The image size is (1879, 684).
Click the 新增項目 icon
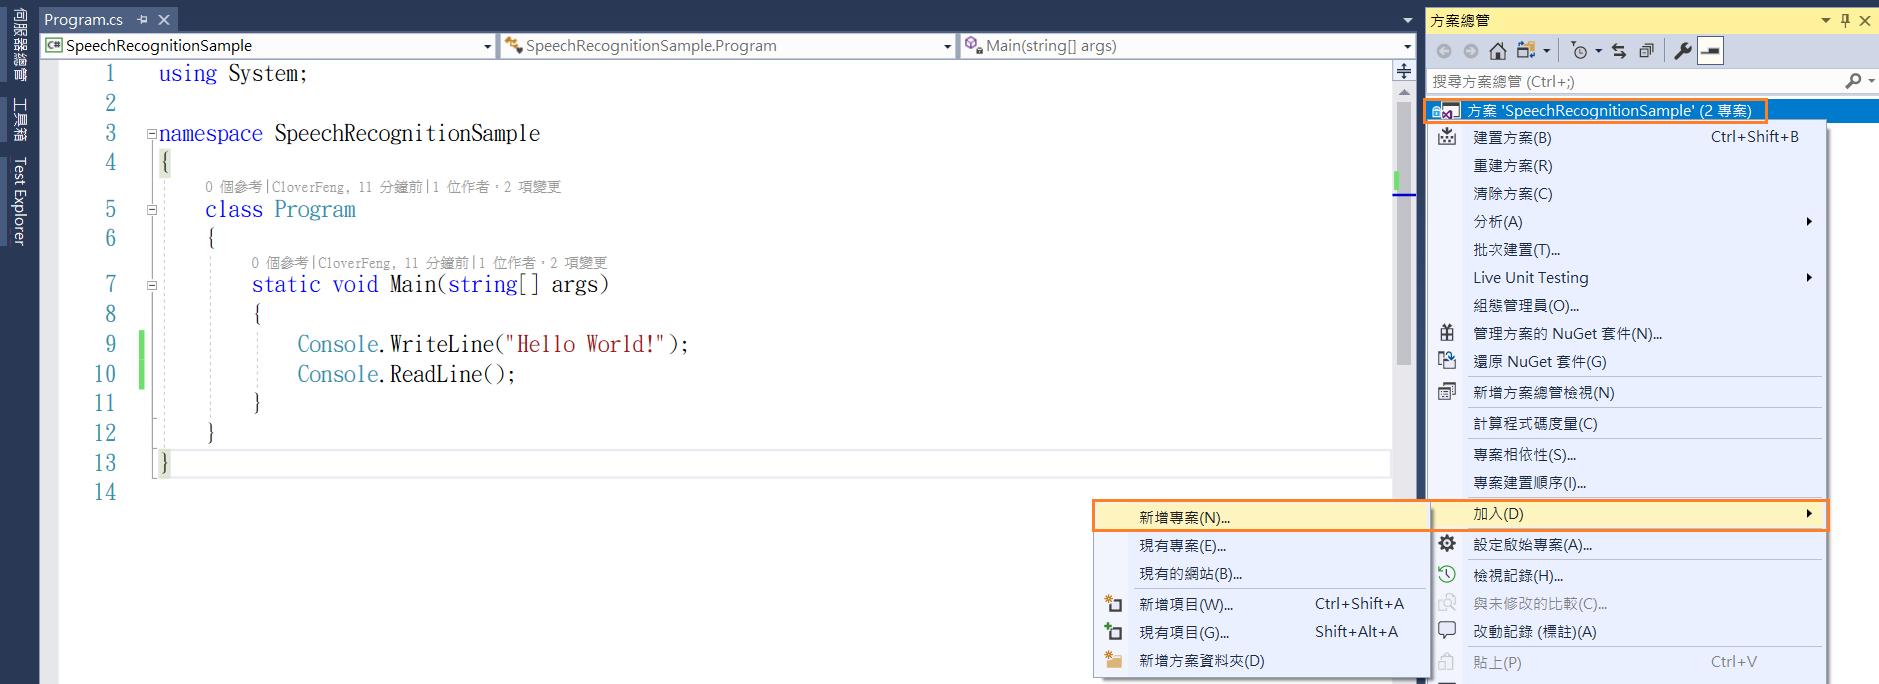click(1113, 603)
